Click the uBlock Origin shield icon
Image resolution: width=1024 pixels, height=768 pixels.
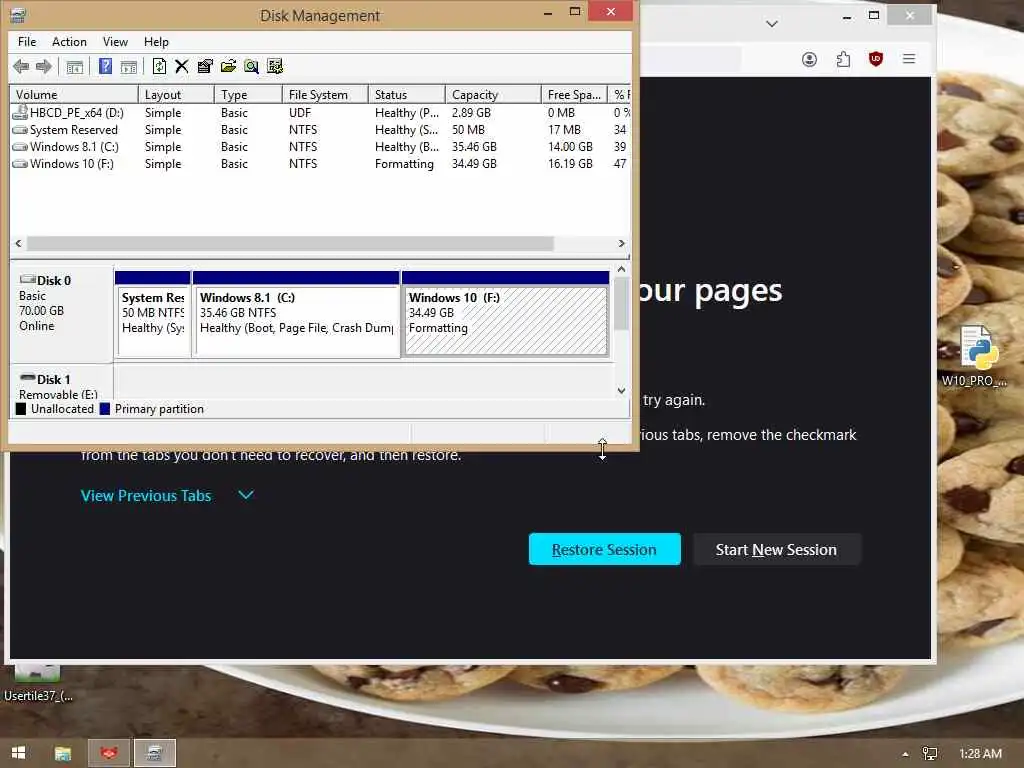click(876, 59)
